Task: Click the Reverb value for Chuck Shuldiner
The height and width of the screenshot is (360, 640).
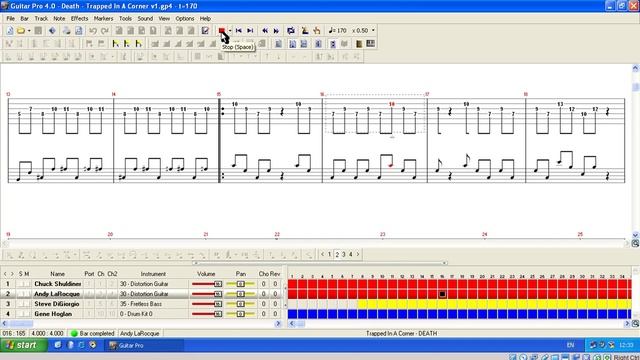Action: pyautogui.click(x=275, y=284)
